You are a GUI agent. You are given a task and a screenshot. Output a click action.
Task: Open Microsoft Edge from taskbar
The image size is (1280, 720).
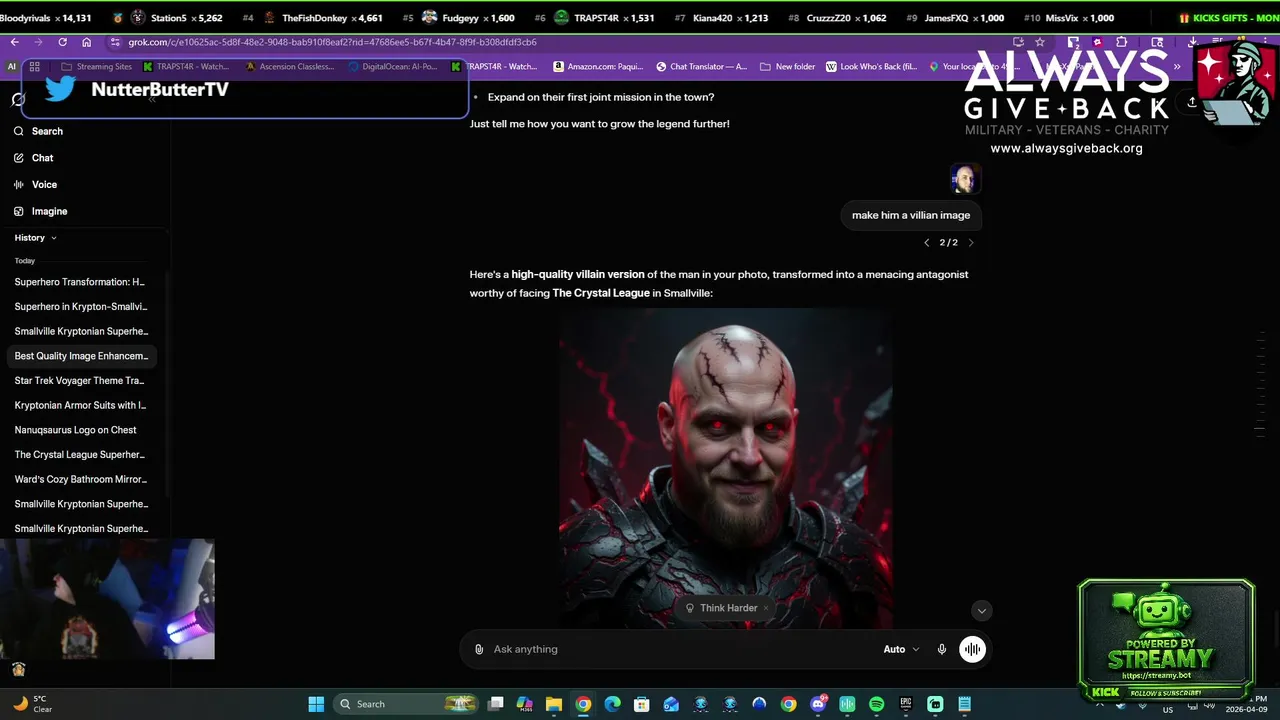point(612,704)
